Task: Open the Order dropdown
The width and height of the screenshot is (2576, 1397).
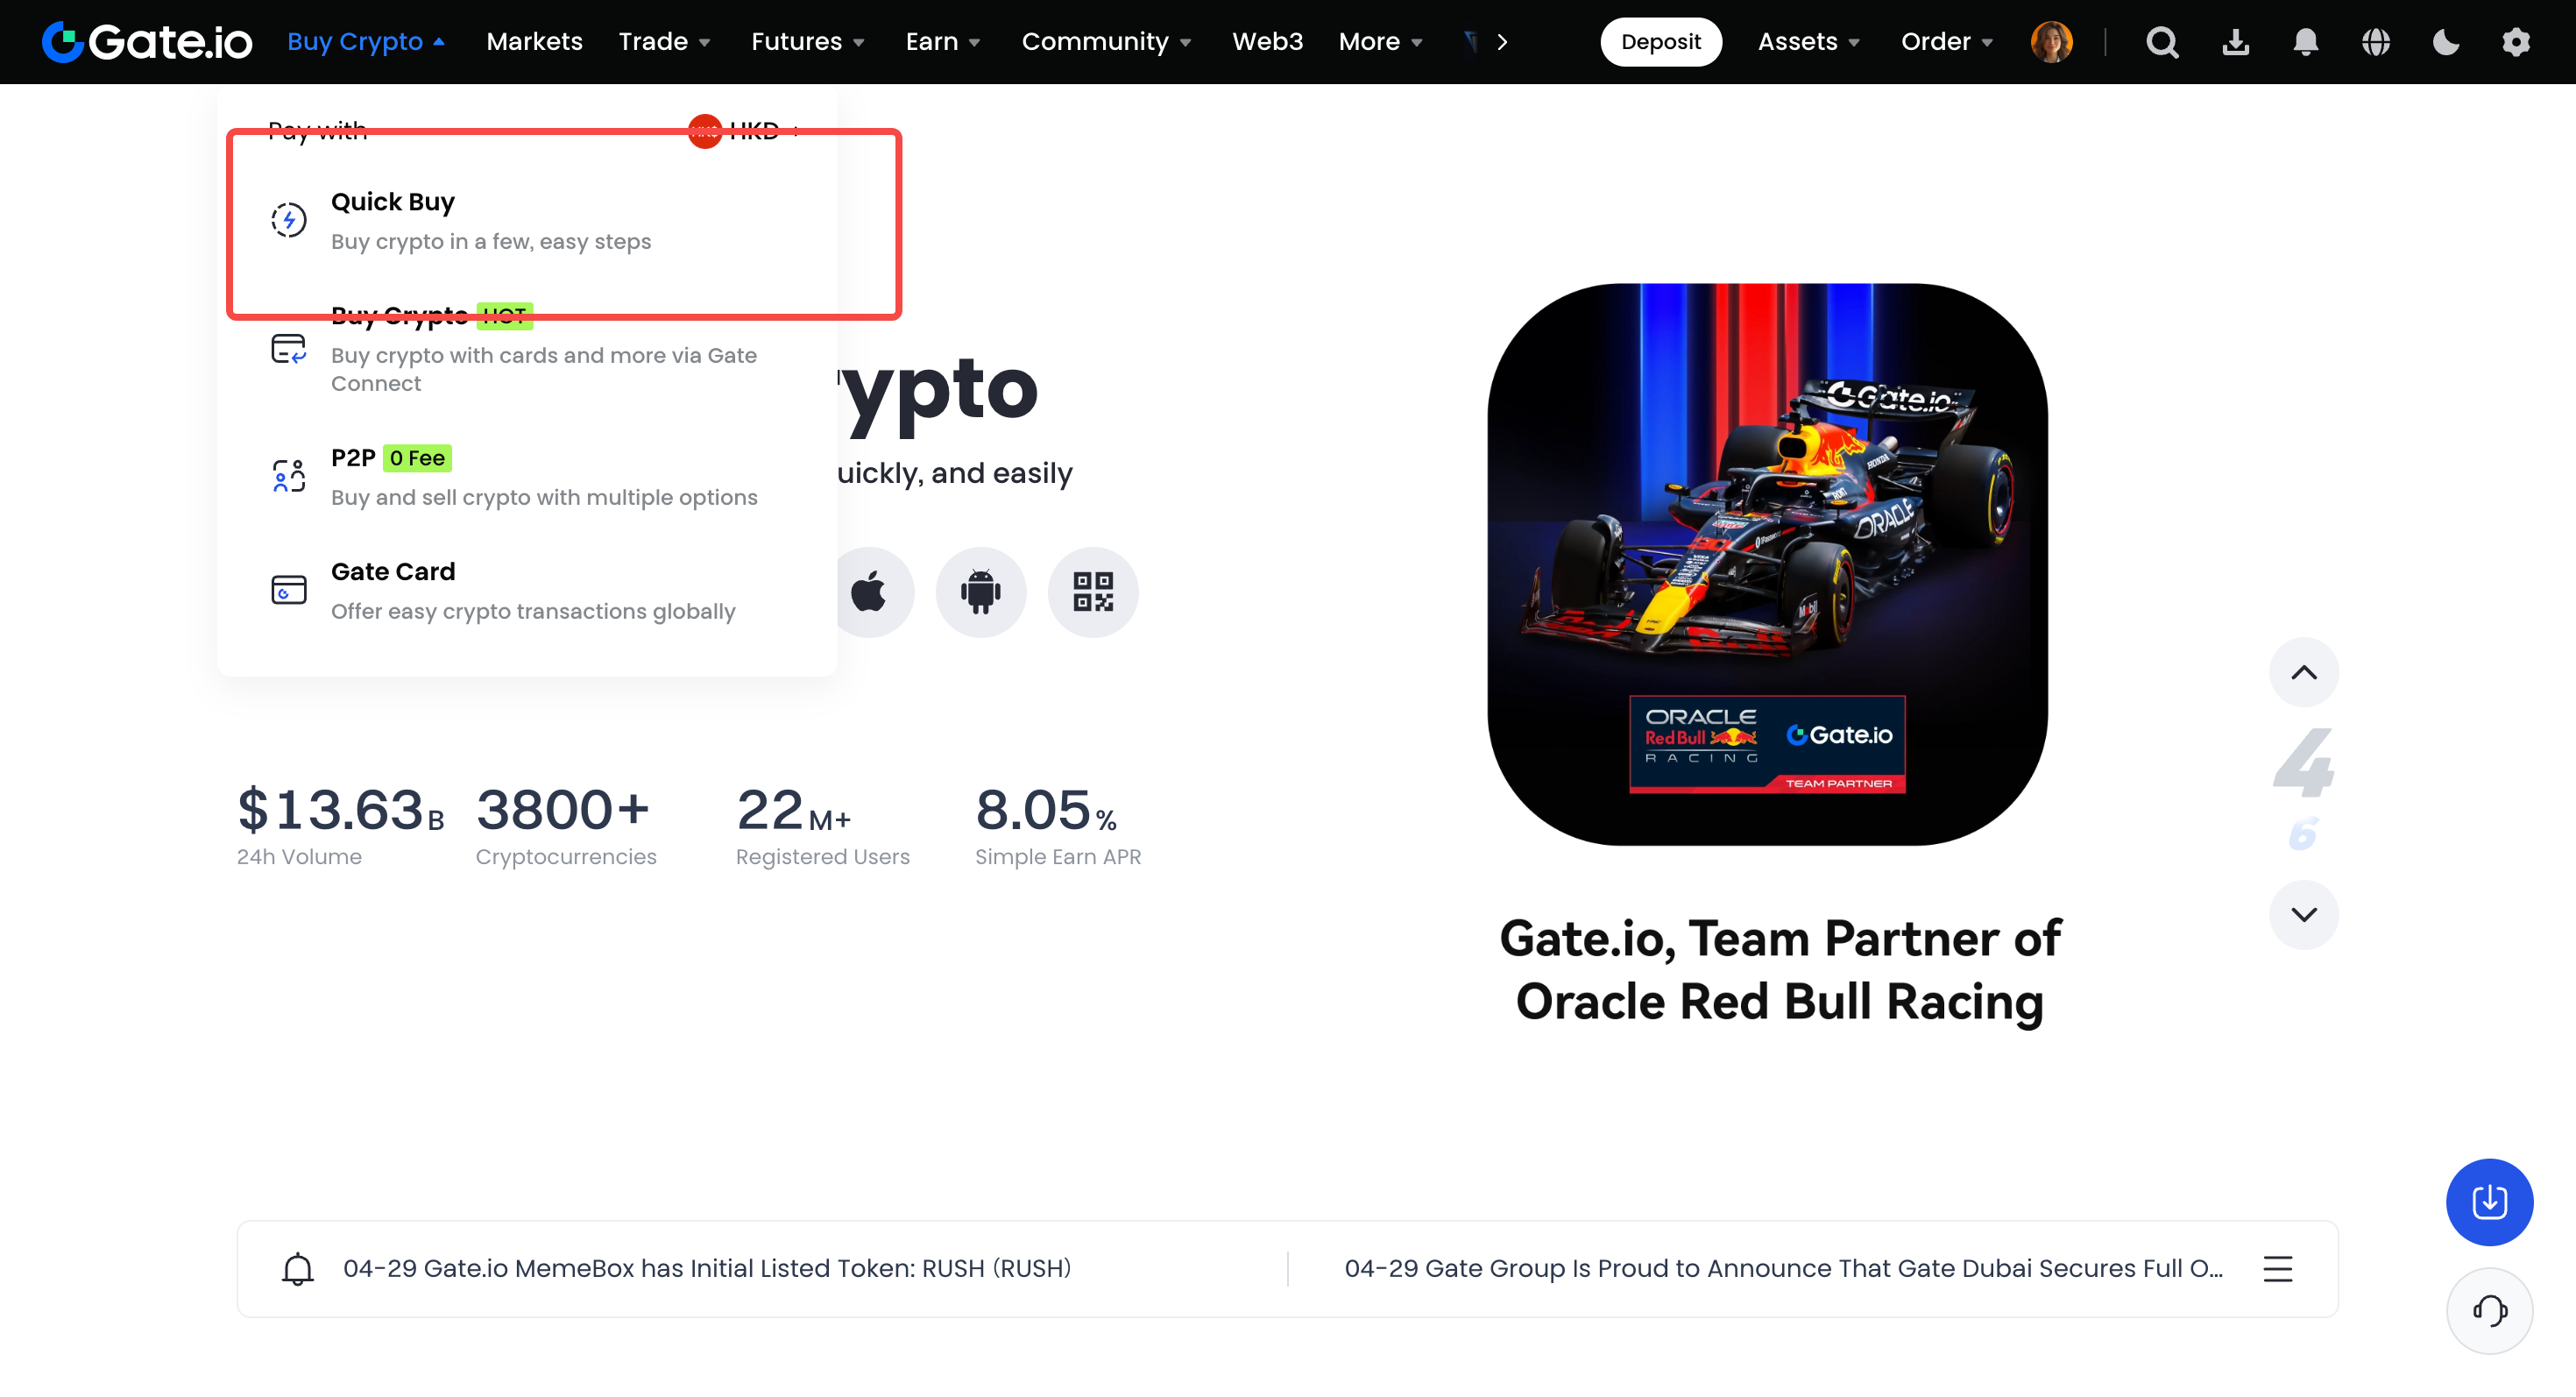Action: click(1946, 42)
